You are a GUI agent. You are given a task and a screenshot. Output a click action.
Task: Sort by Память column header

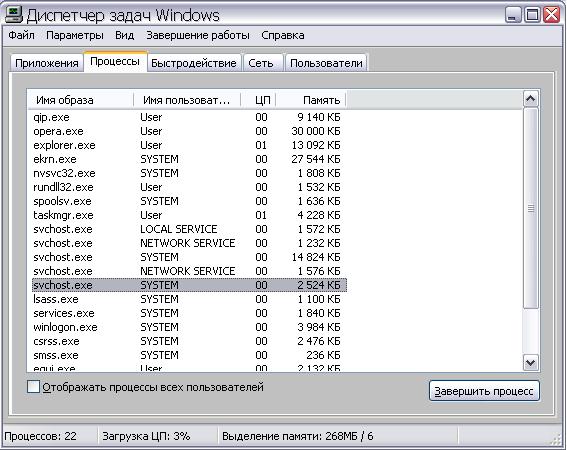(x=311, y=100)
